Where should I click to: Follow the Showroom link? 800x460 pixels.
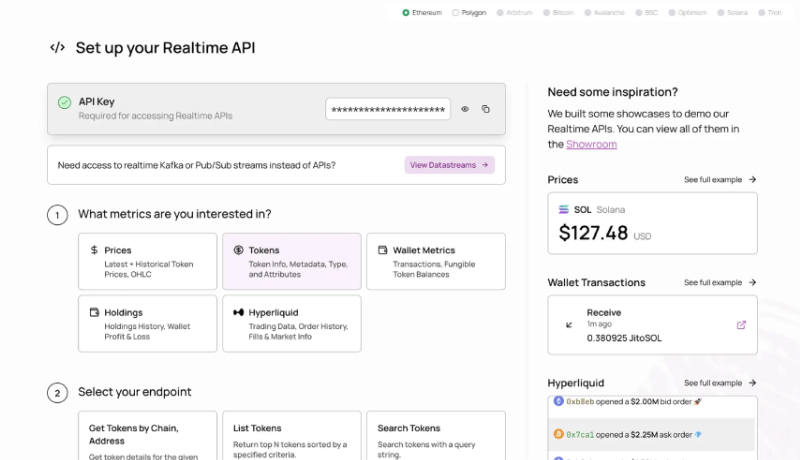tap(591, 144)
